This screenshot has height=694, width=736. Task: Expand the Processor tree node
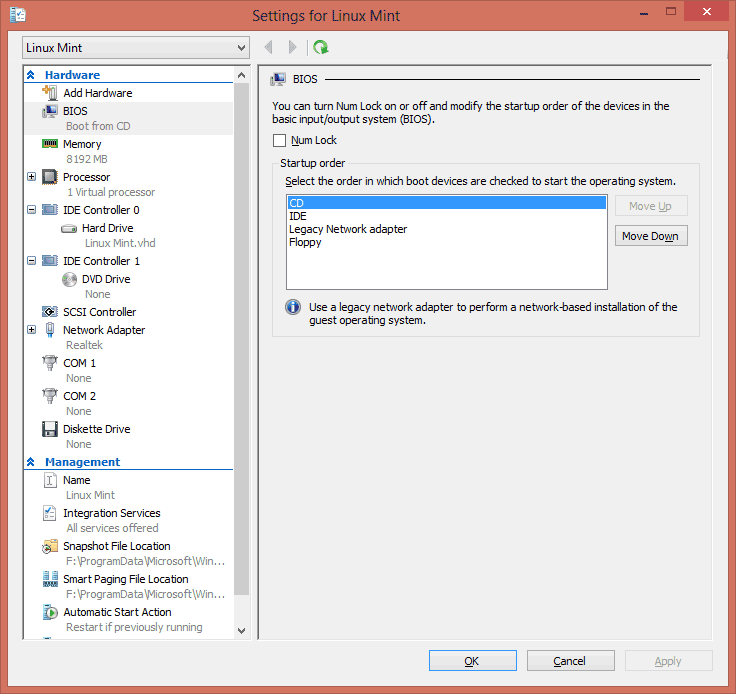(31, 177)
